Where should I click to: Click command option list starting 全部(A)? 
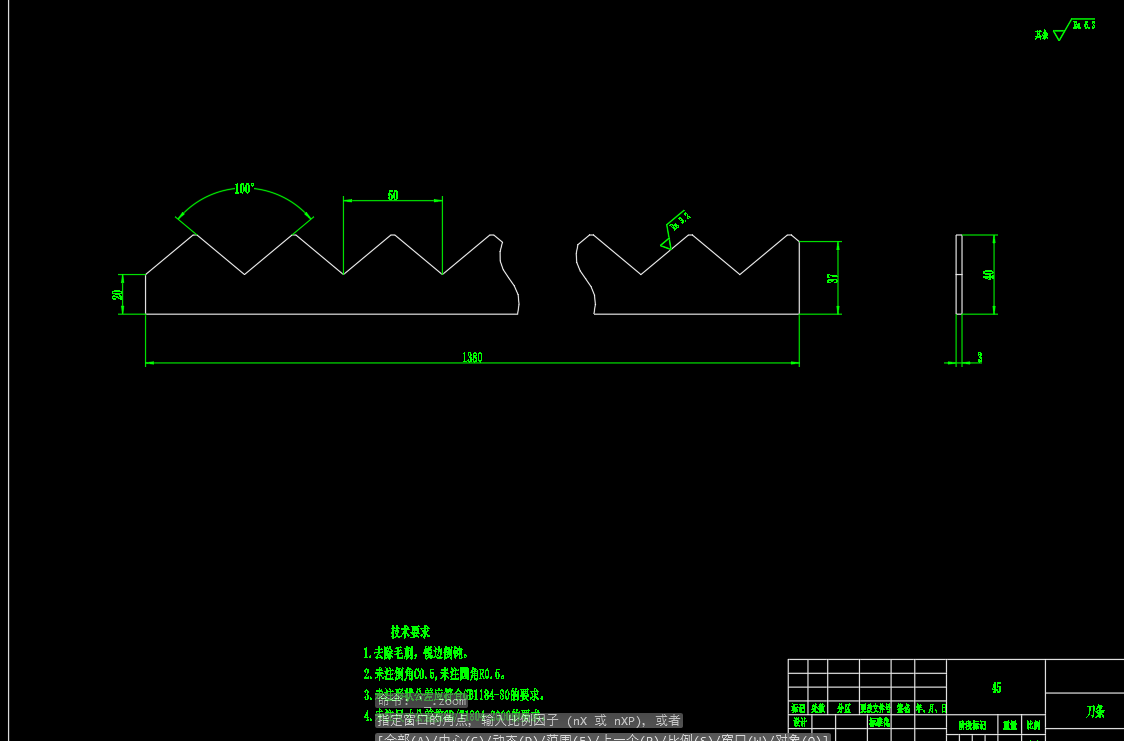point(602,737)
